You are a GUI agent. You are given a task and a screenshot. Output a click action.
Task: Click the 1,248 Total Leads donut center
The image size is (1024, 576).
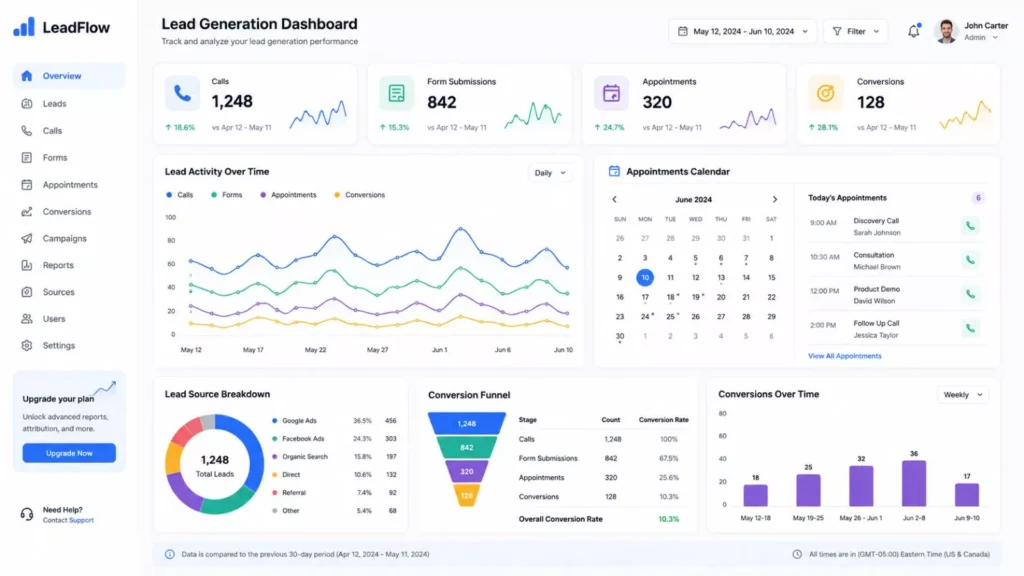214,465
